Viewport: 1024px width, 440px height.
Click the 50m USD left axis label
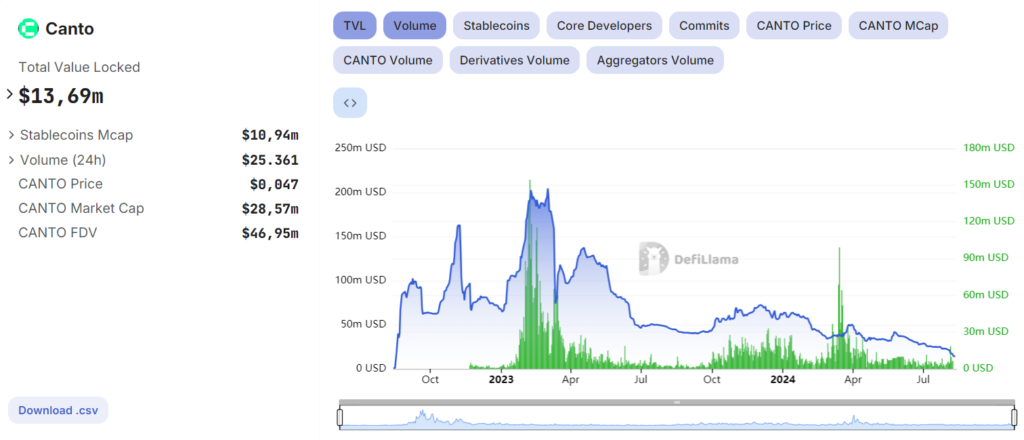pos(362,324)
